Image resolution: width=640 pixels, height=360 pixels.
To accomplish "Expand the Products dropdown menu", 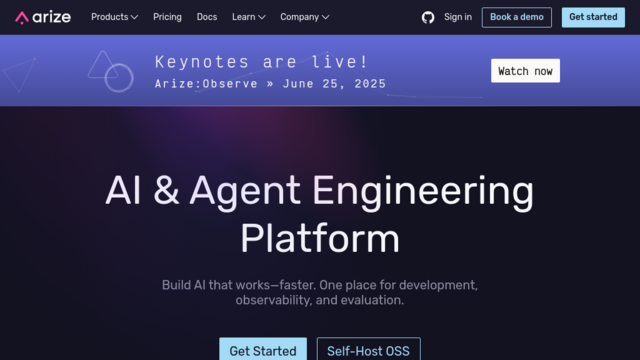I will 114,17.
